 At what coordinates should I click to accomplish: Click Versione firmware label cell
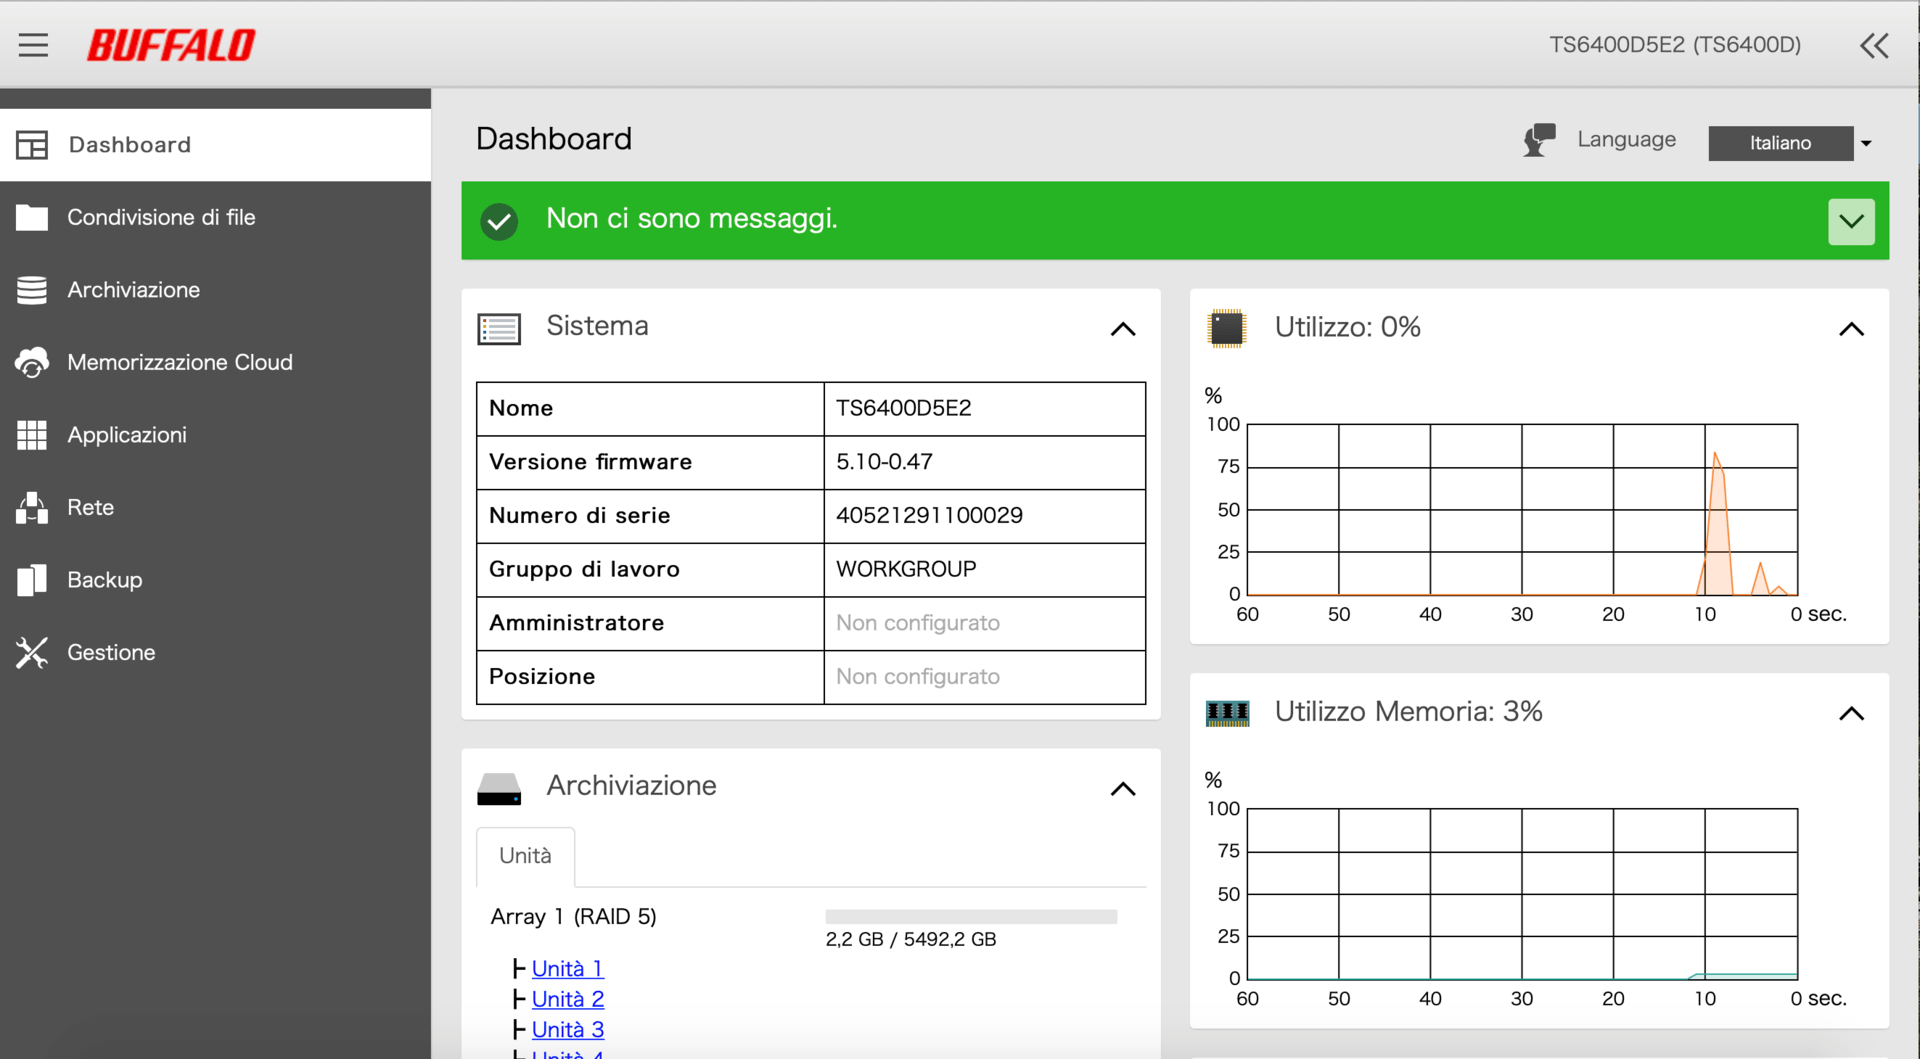click(x=650, y=462)
